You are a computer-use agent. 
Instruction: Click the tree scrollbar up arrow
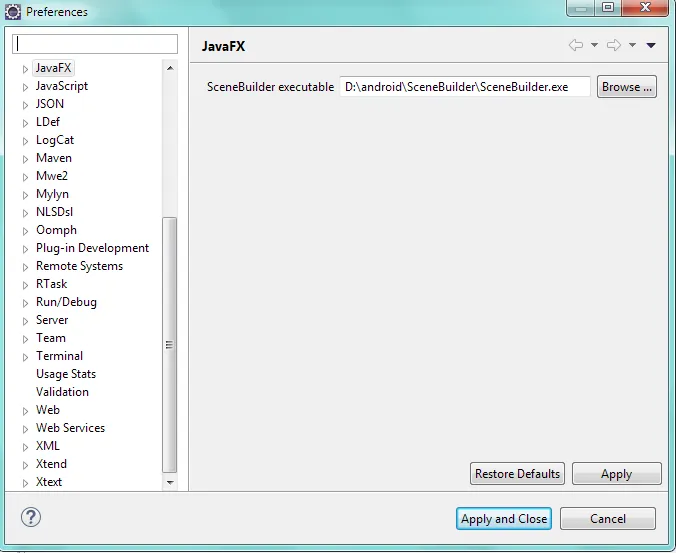pyautogui.click(x=170, y=68)
